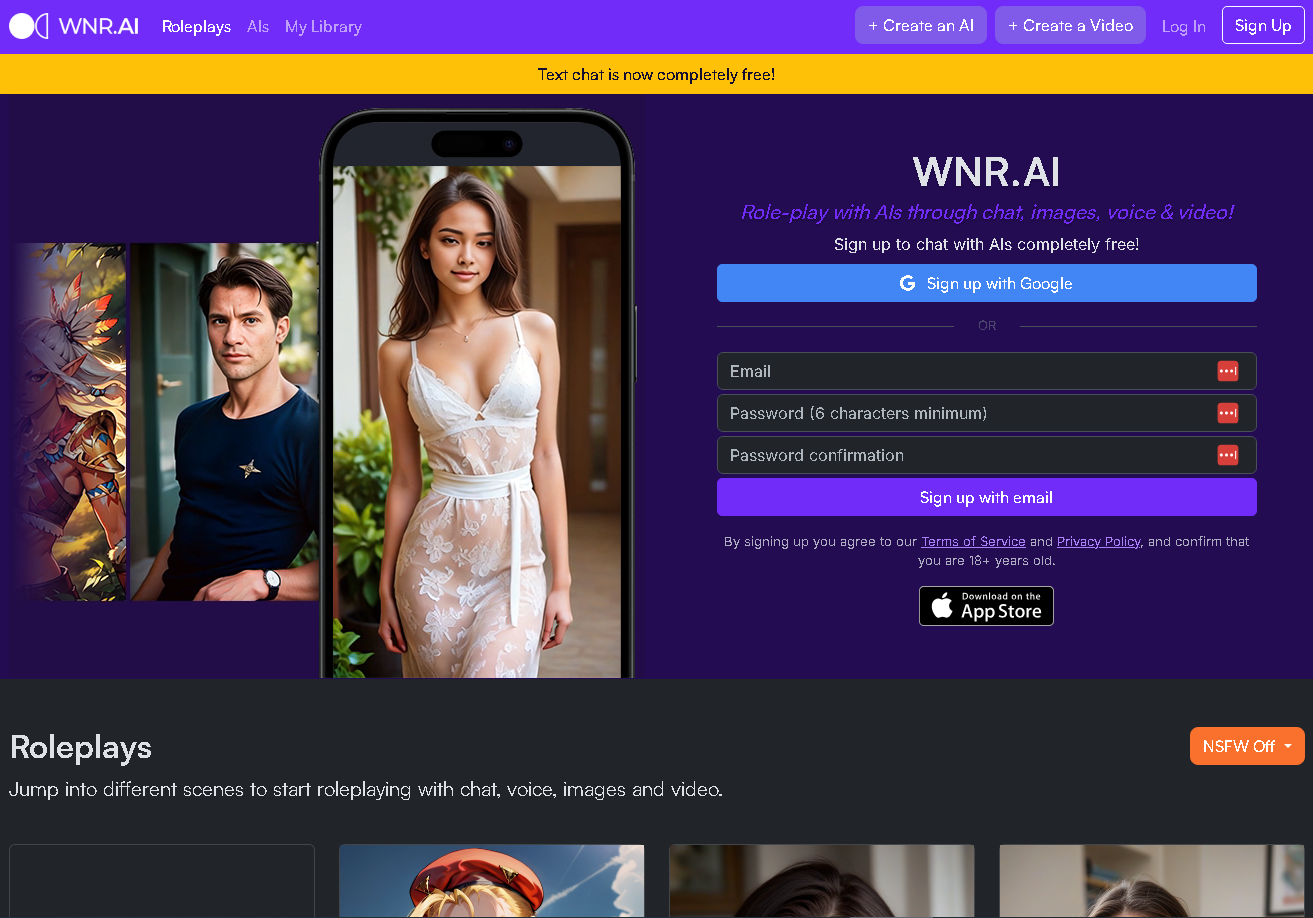Open the NSFW Off dropdown
This screenshot has width=1313, height=918.
tap(1246, 745)
